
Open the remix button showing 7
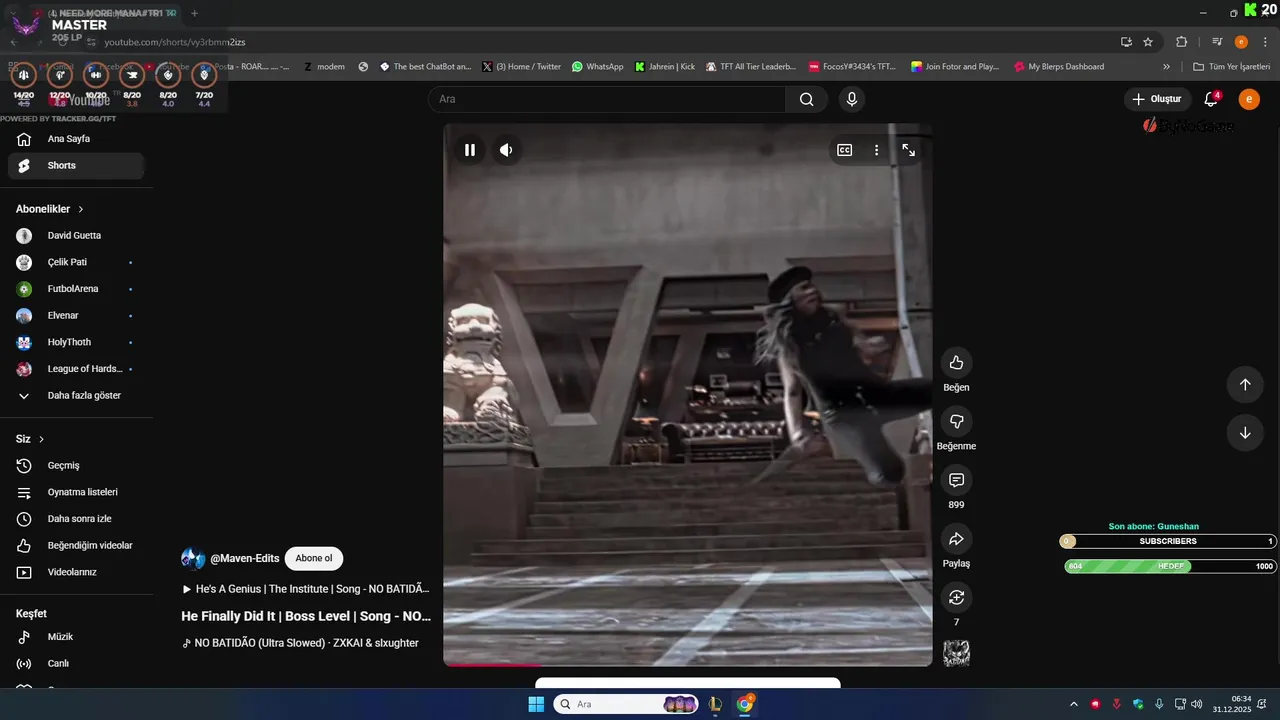(956, 597)
